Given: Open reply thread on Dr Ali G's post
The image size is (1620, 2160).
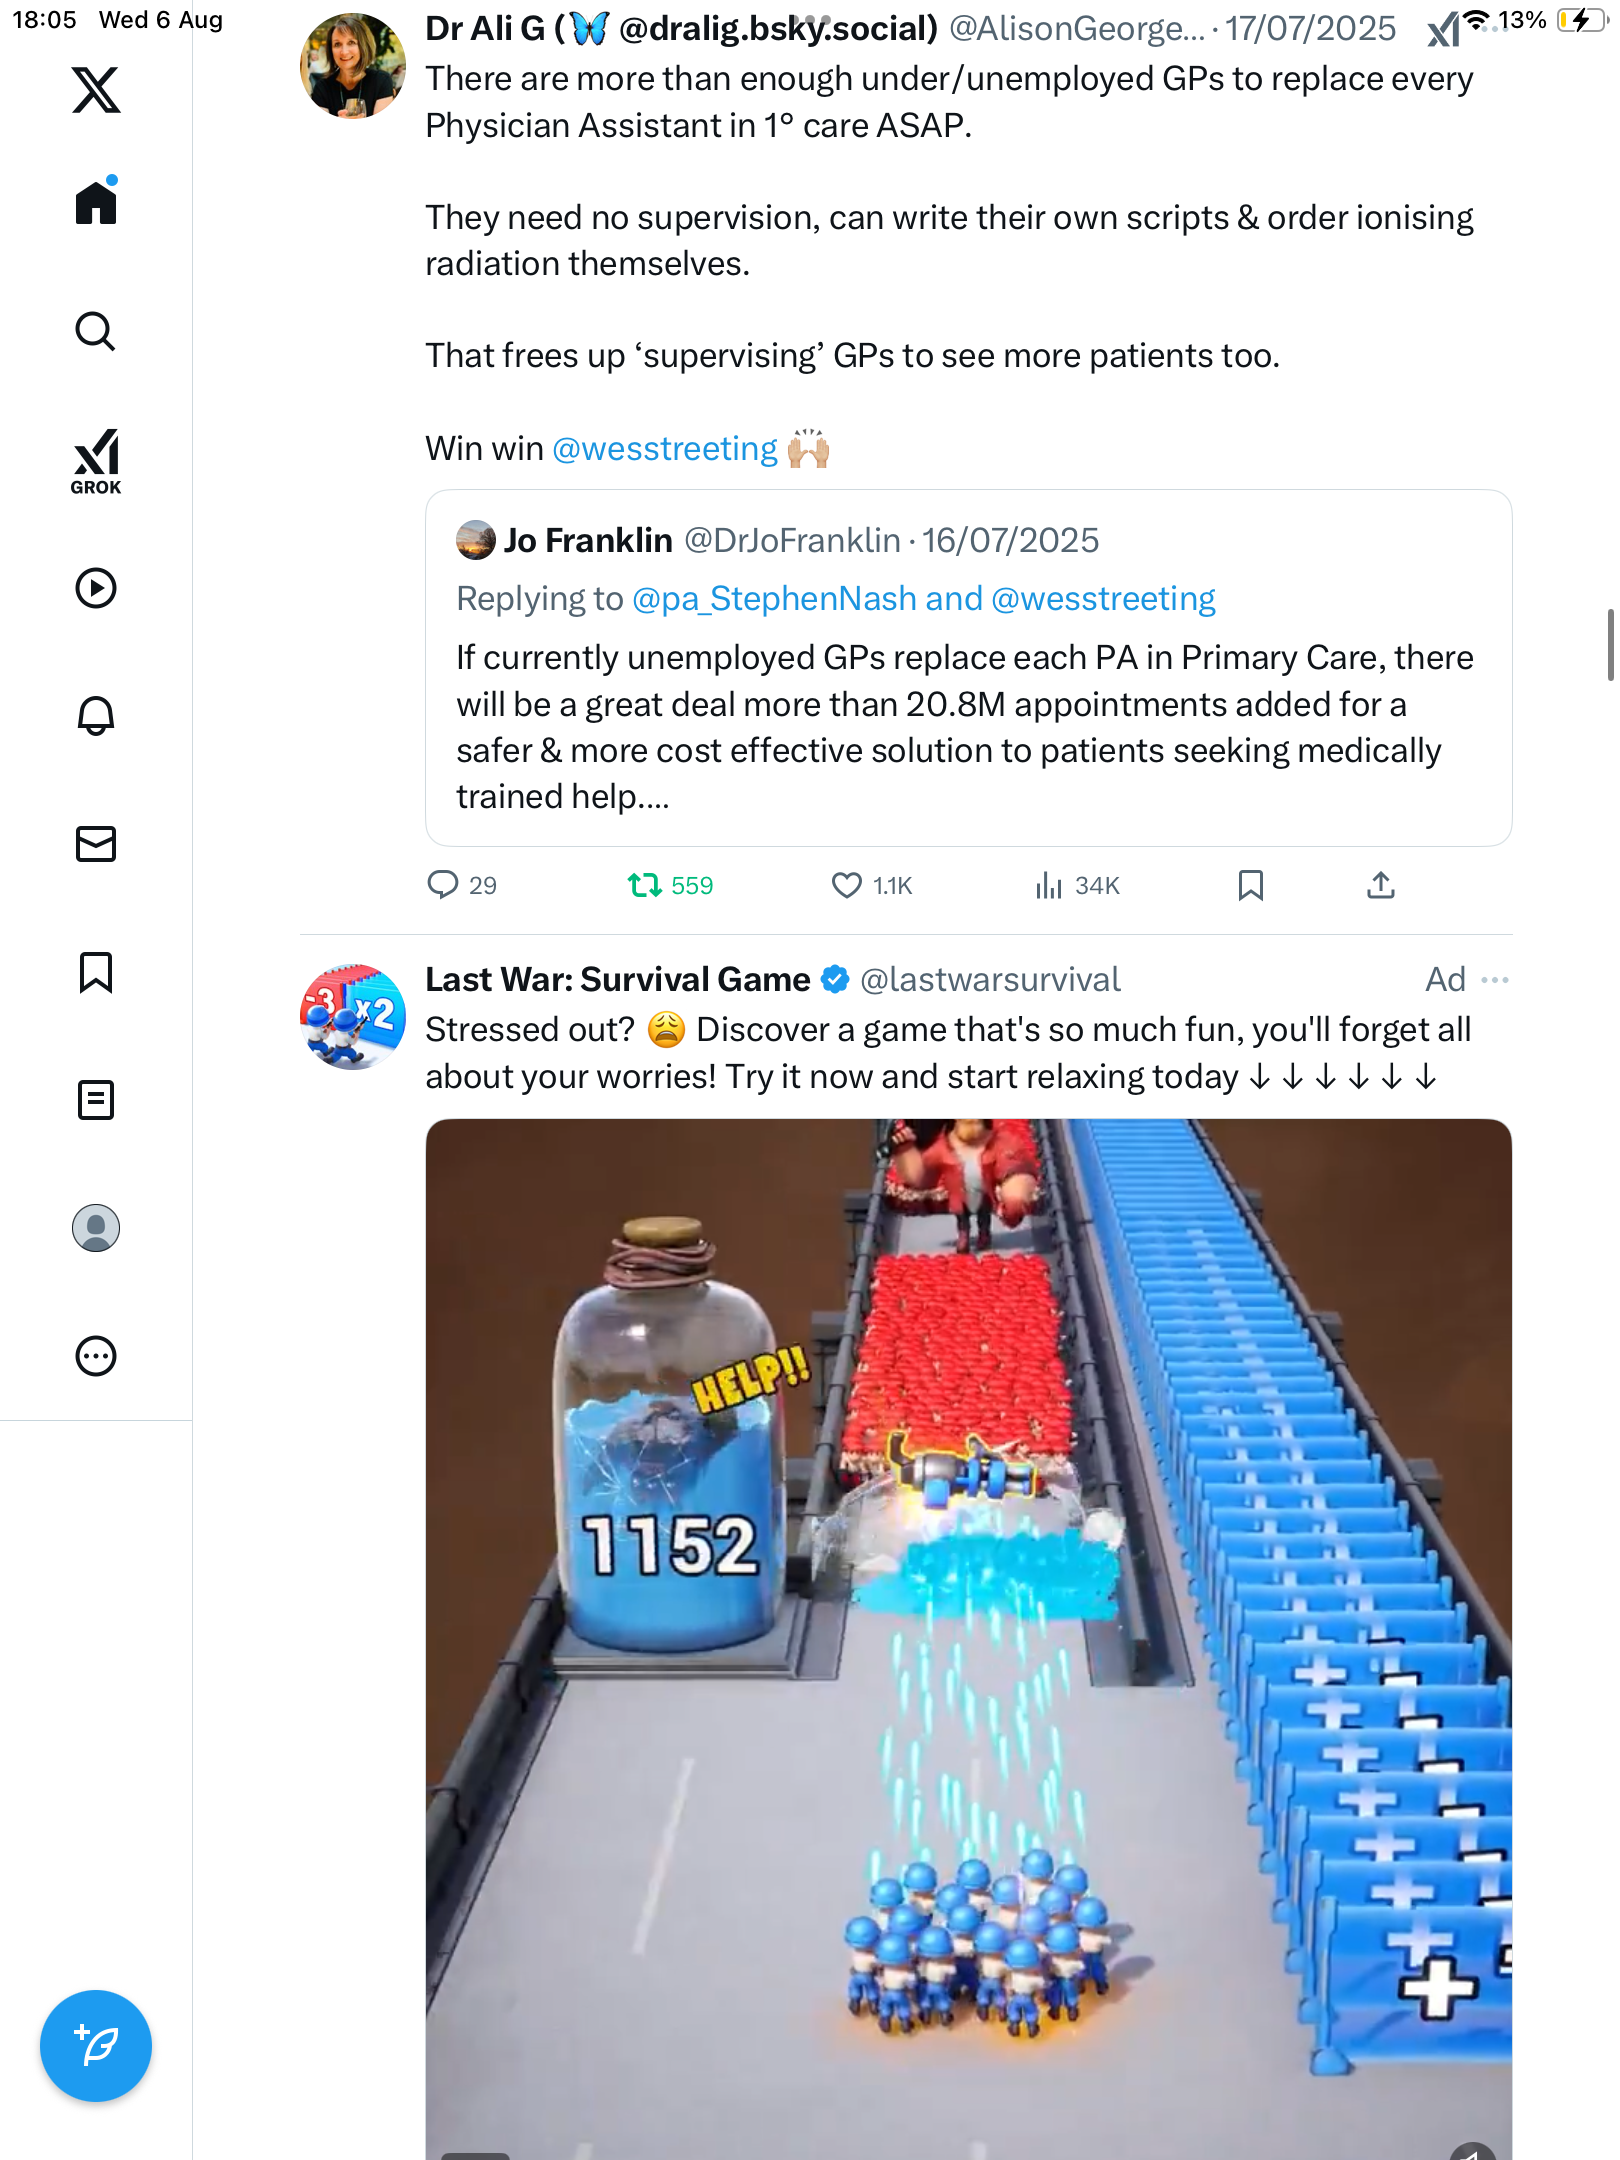Looking at the screenshot, I should coord(442,885).
